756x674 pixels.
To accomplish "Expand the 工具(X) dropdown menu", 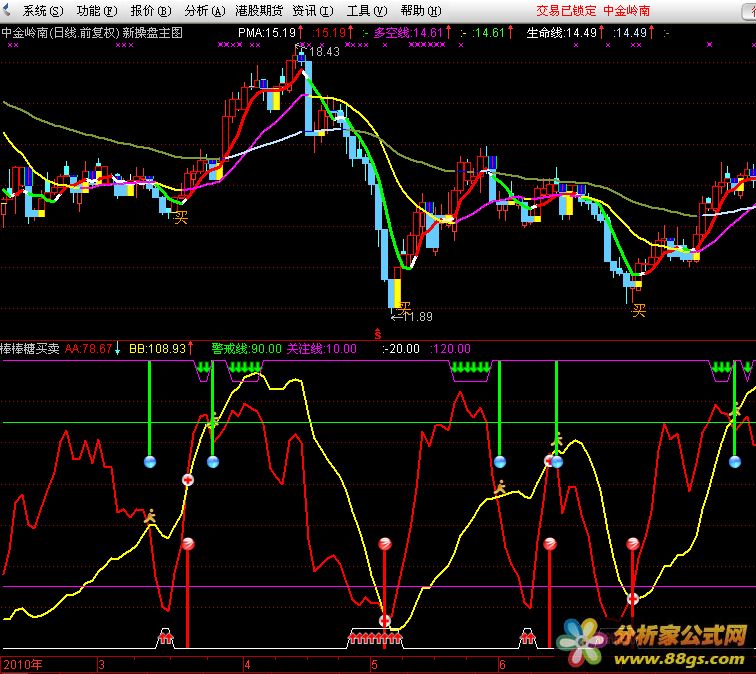I will [x=364, y=11].
